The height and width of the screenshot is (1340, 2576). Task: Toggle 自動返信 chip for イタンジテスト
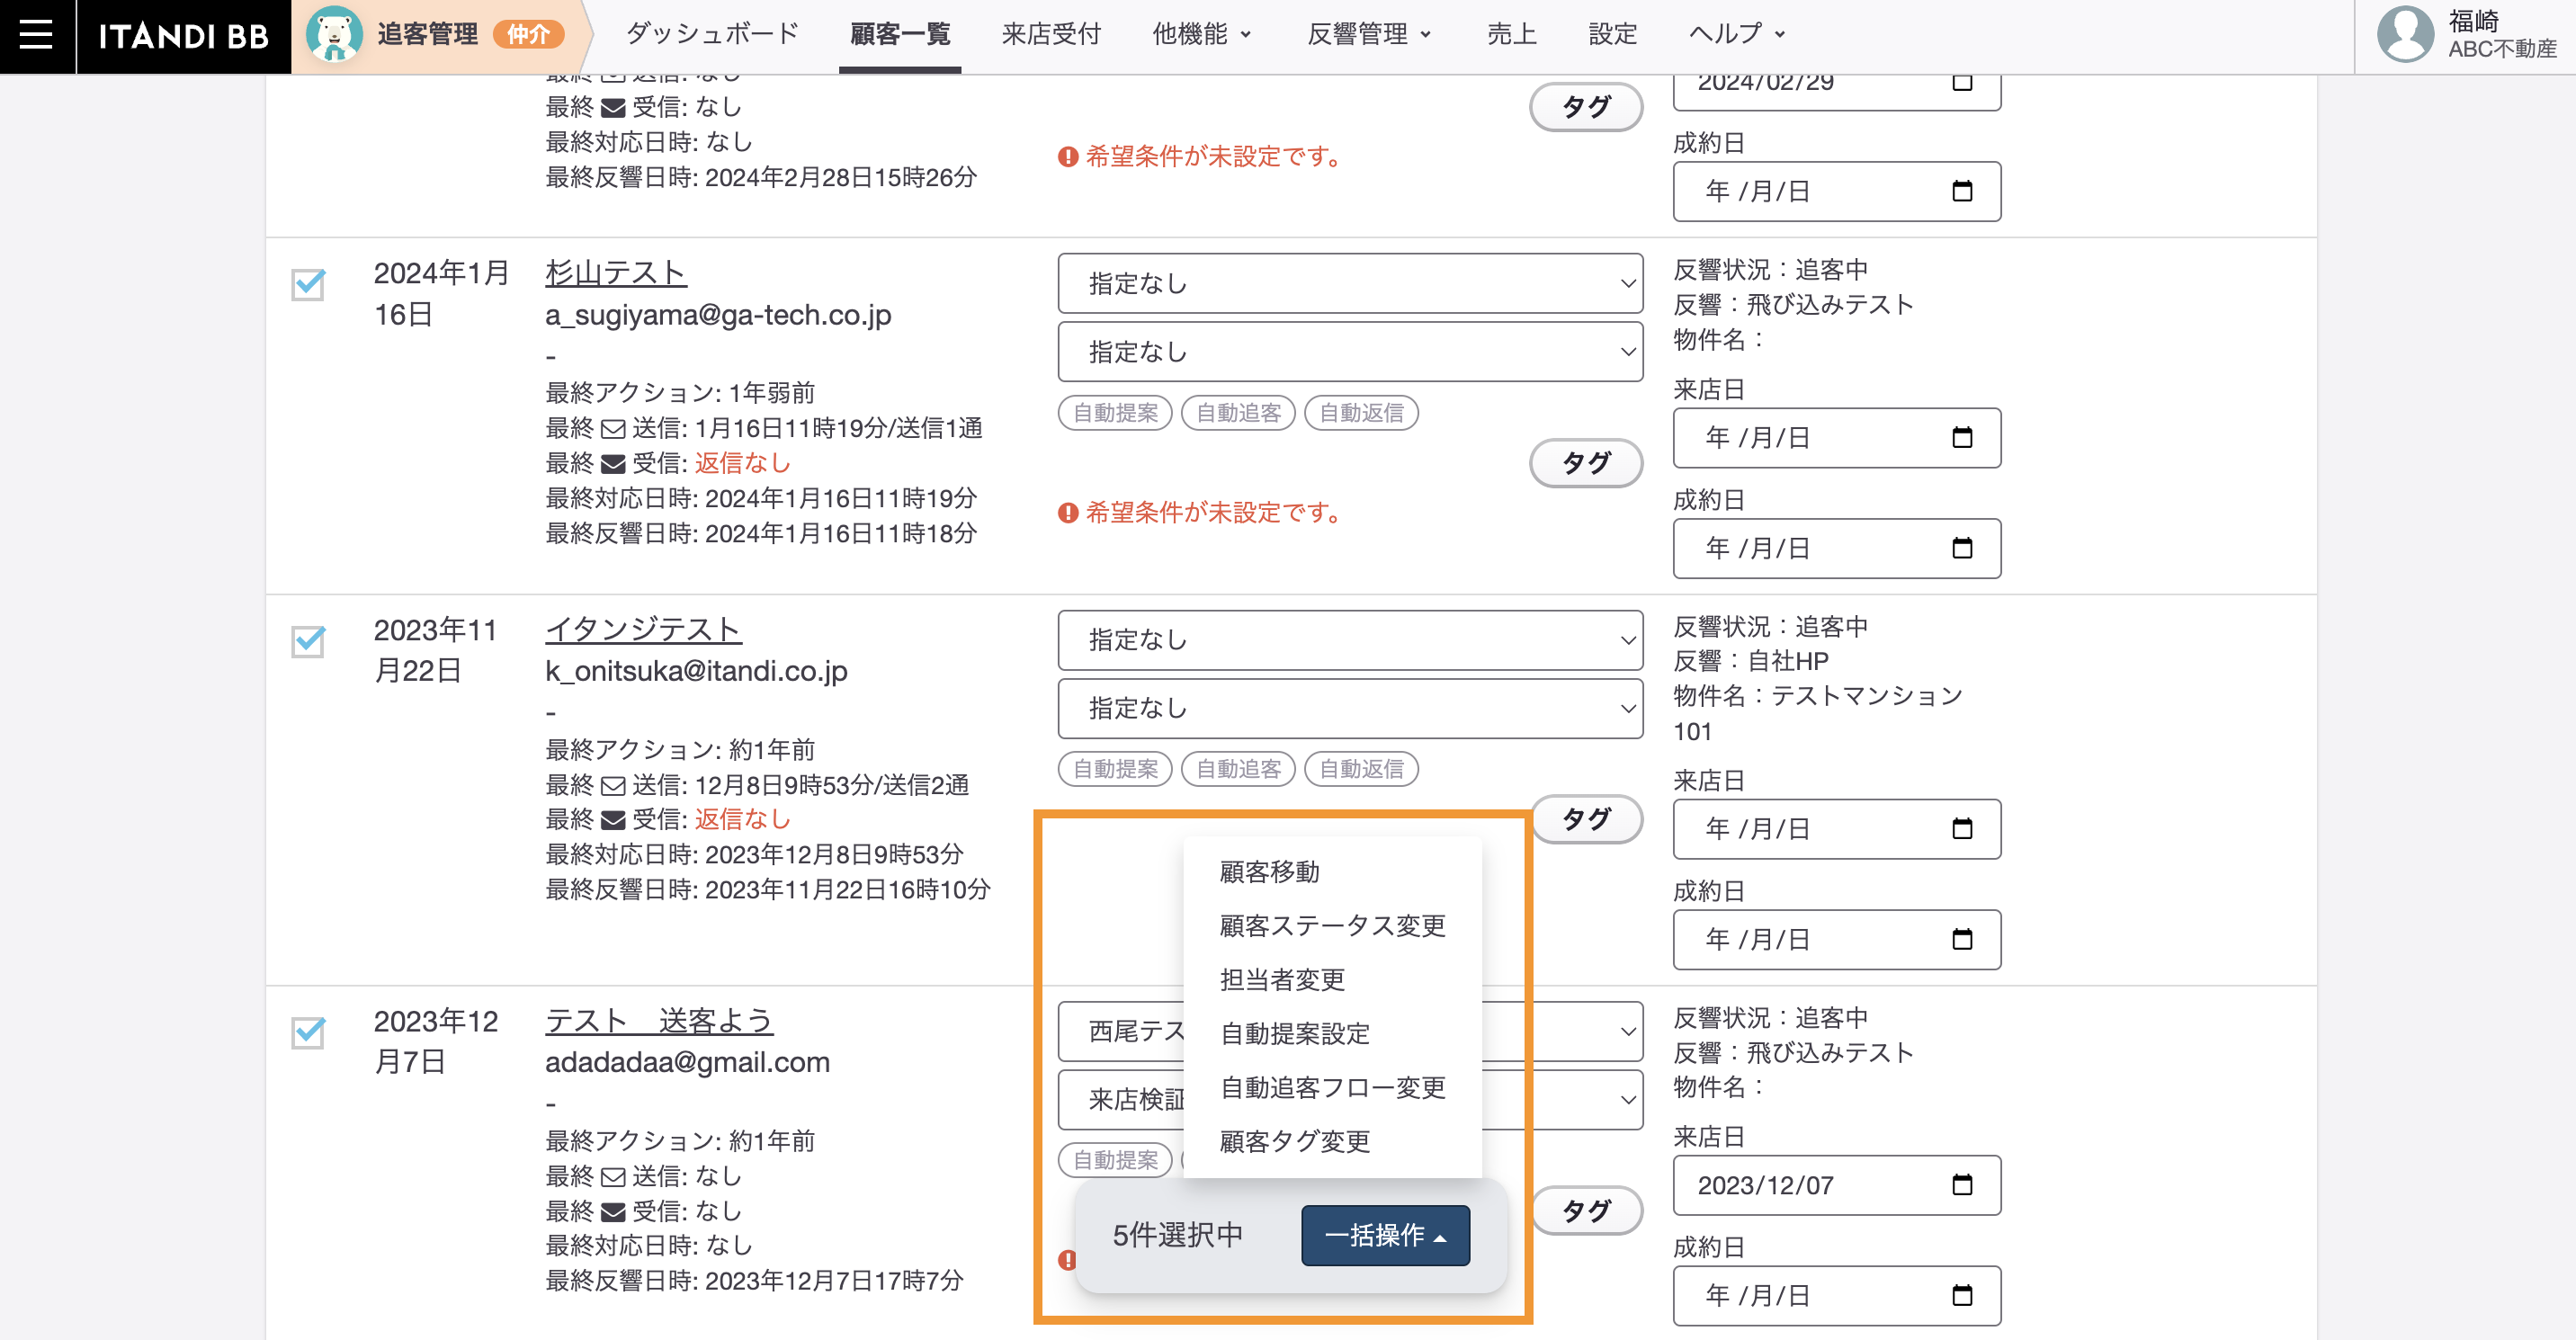point(1361,769)
